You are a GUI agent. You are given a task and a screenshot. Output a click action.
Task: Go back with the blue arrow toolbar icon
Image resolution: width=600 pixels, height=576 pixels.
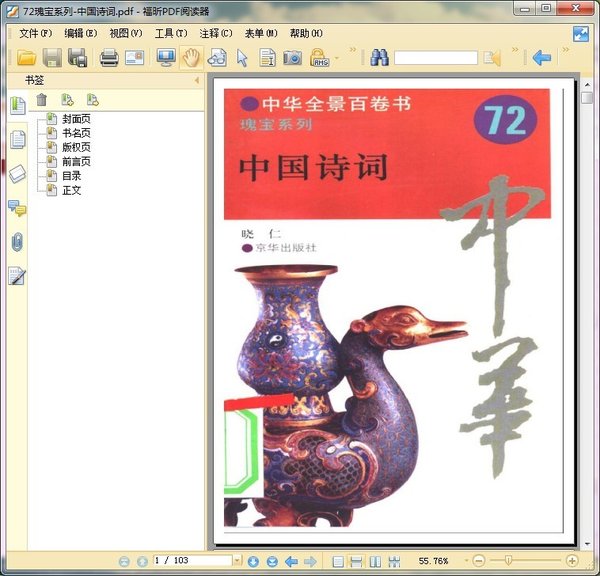point(541,58)
